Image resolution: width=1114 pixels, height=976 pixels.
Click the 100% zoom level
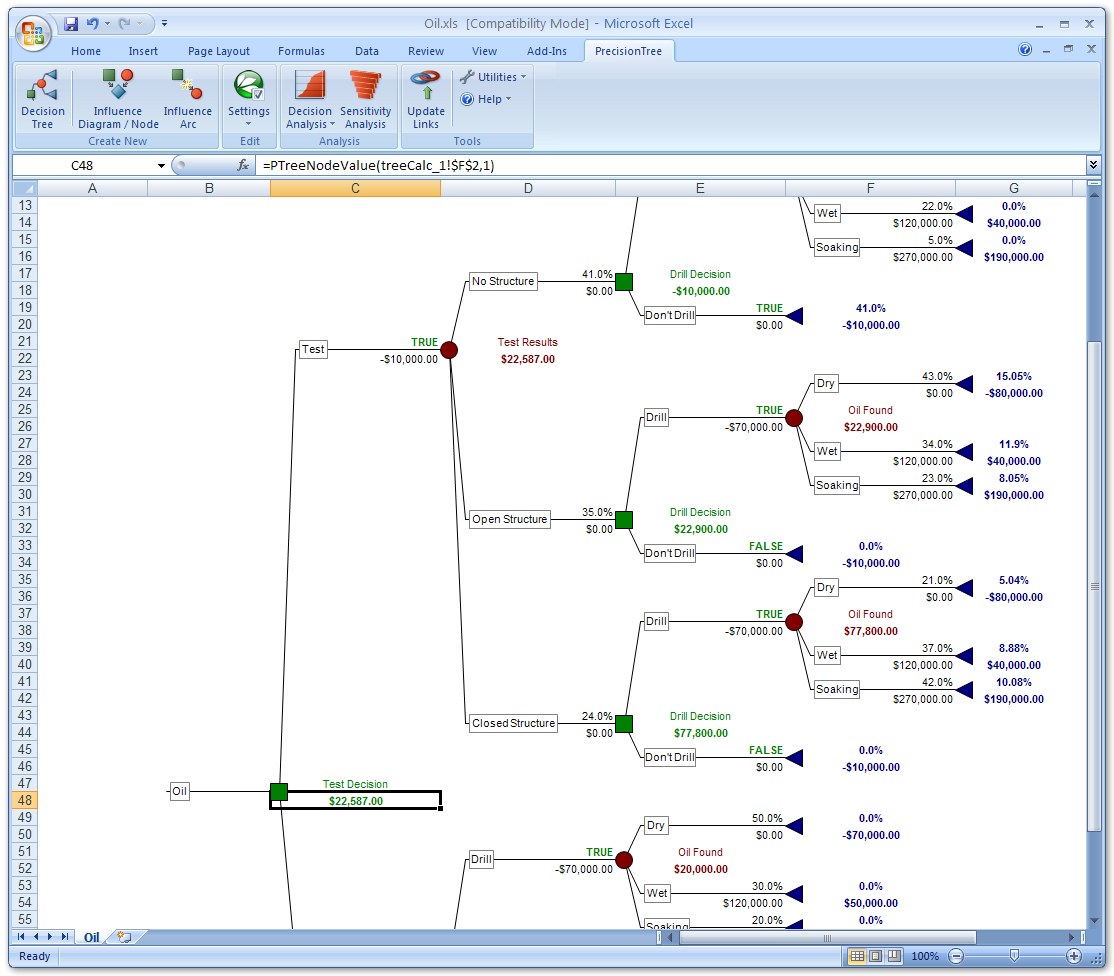point(925,956)
